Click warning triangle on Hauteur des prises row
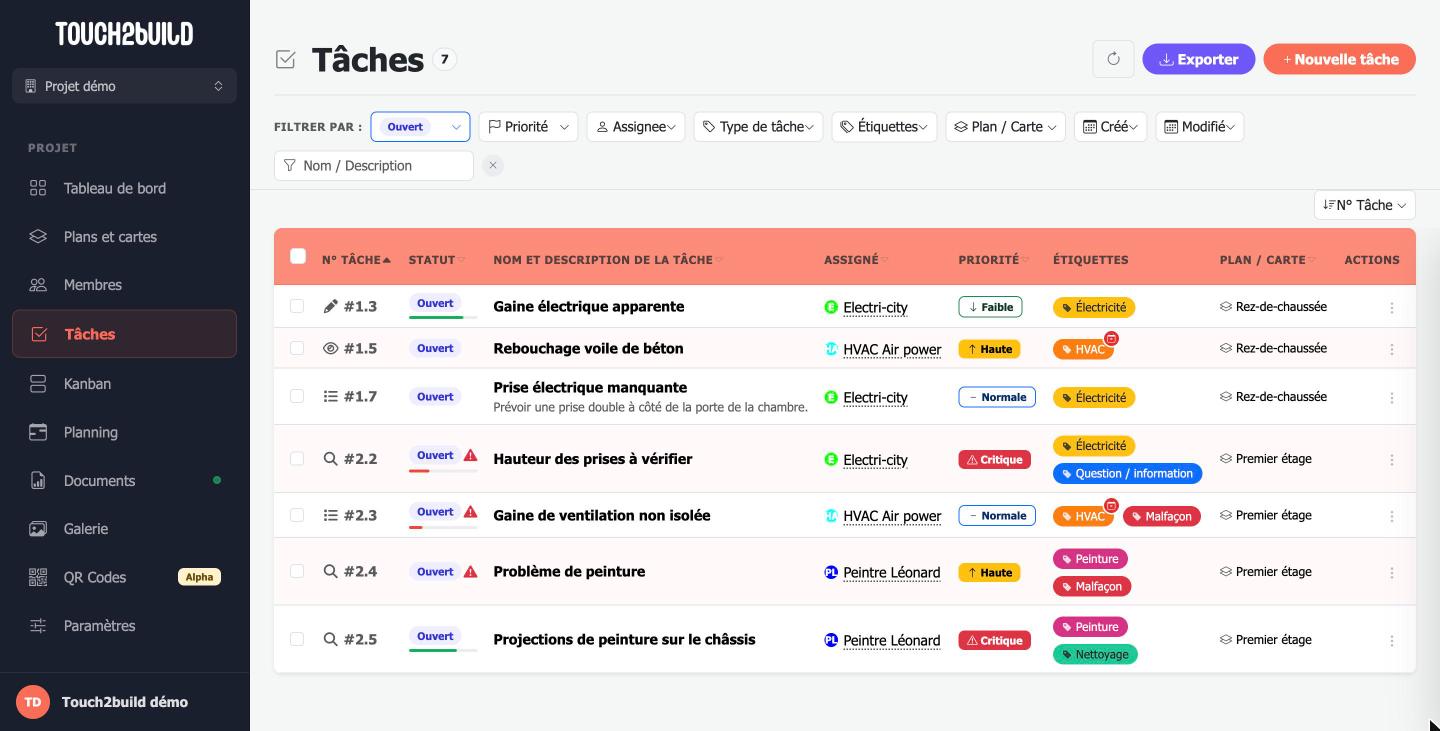The image size is (1440, 731). (470, 455)
